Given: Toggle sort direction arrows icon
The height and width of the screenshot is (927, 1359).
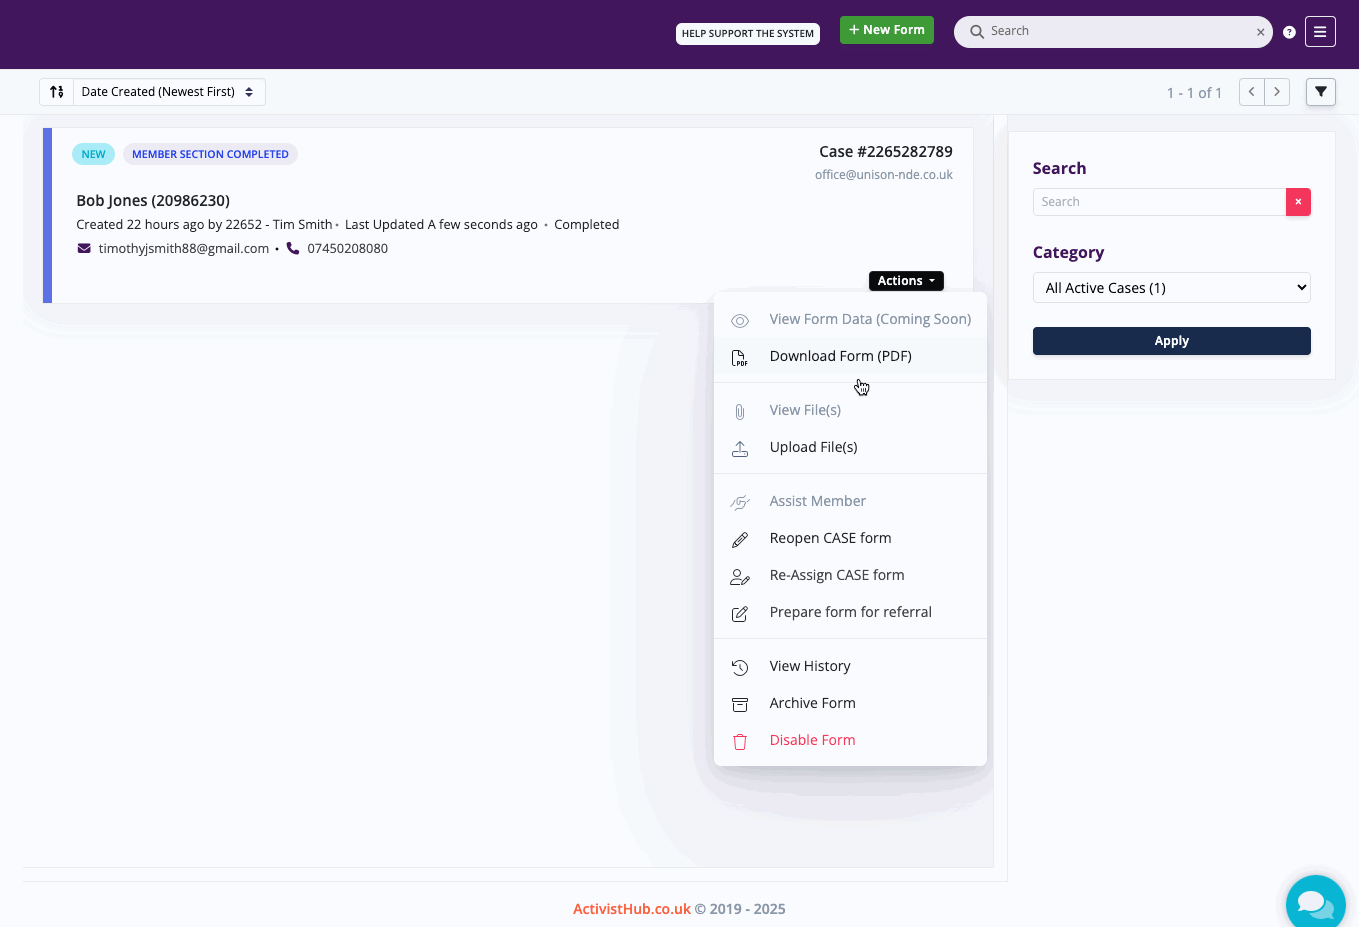Looking at the screenshot, I should click(57, 92).
